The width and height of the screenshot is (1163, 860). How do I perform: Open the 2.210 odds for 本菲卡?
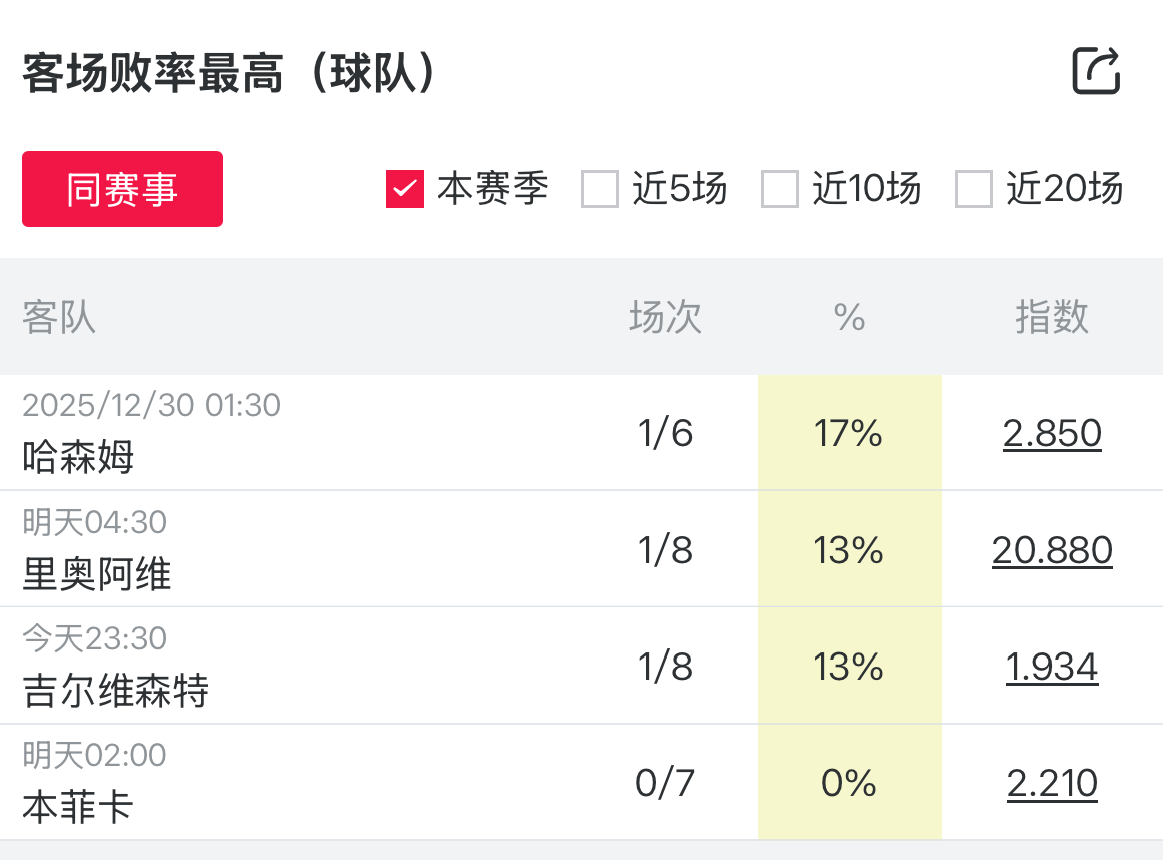[1052, 783]
